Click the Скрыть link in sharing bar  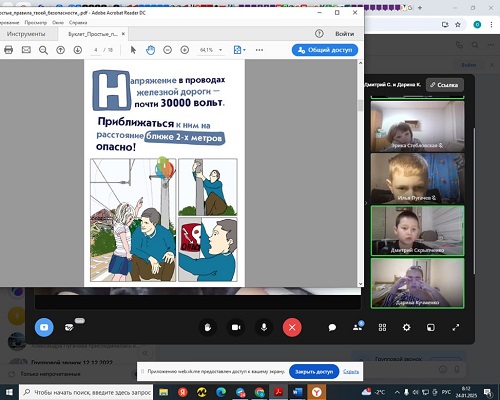pos(351,372)
